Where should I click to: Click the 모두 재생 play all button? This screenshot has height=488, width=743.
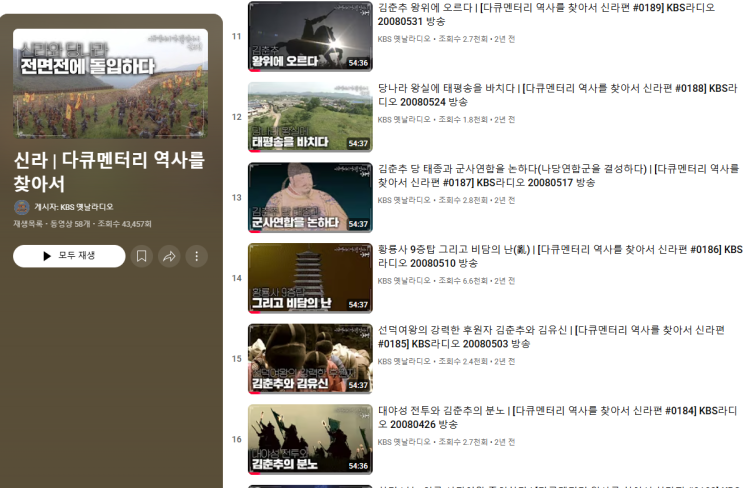point(69,256)
